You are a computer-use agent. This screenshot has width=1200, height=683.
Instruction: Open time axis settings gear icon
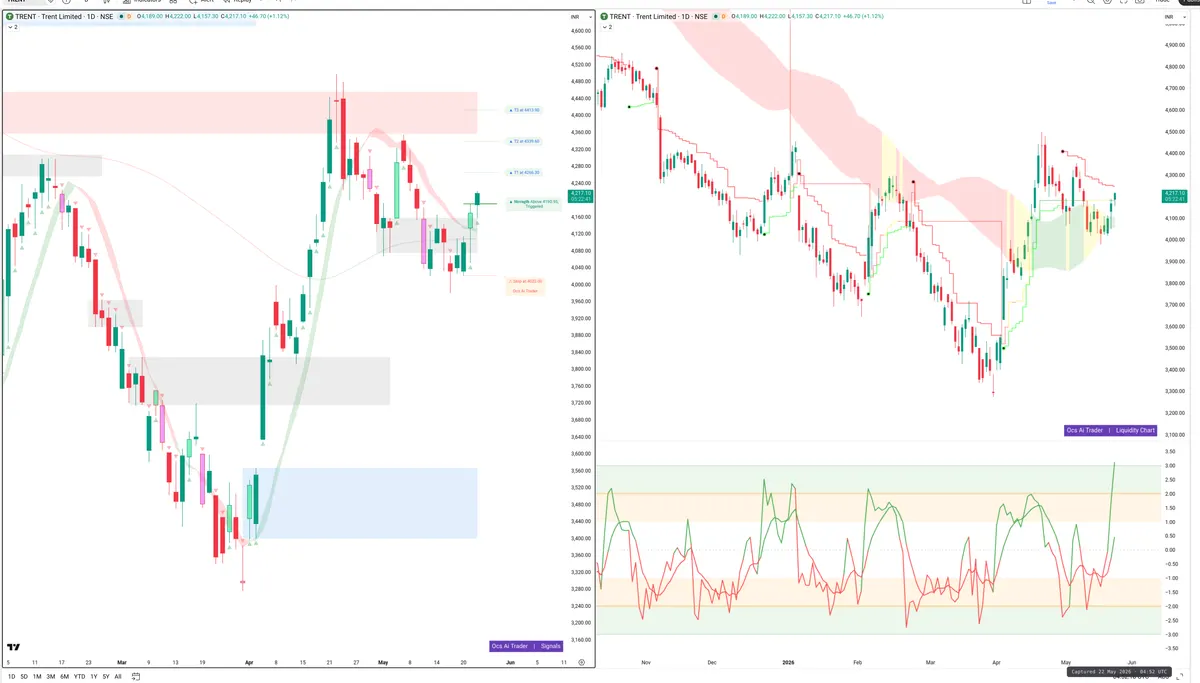[581, 662]
